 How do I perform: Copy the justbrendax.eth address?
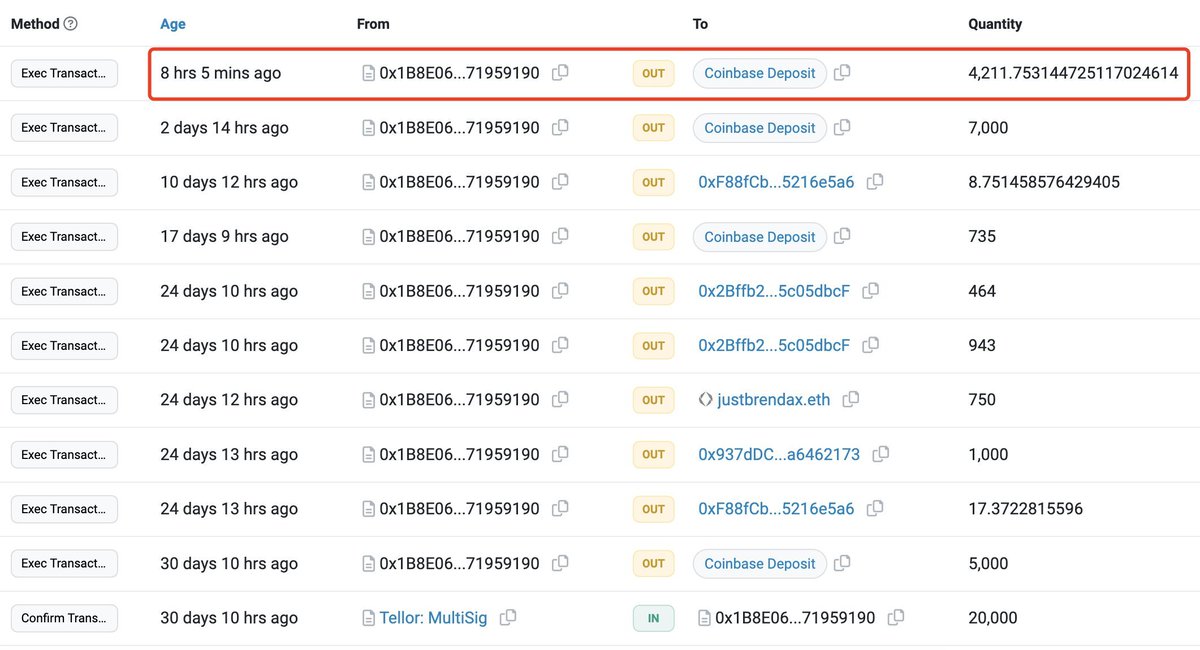851,400
